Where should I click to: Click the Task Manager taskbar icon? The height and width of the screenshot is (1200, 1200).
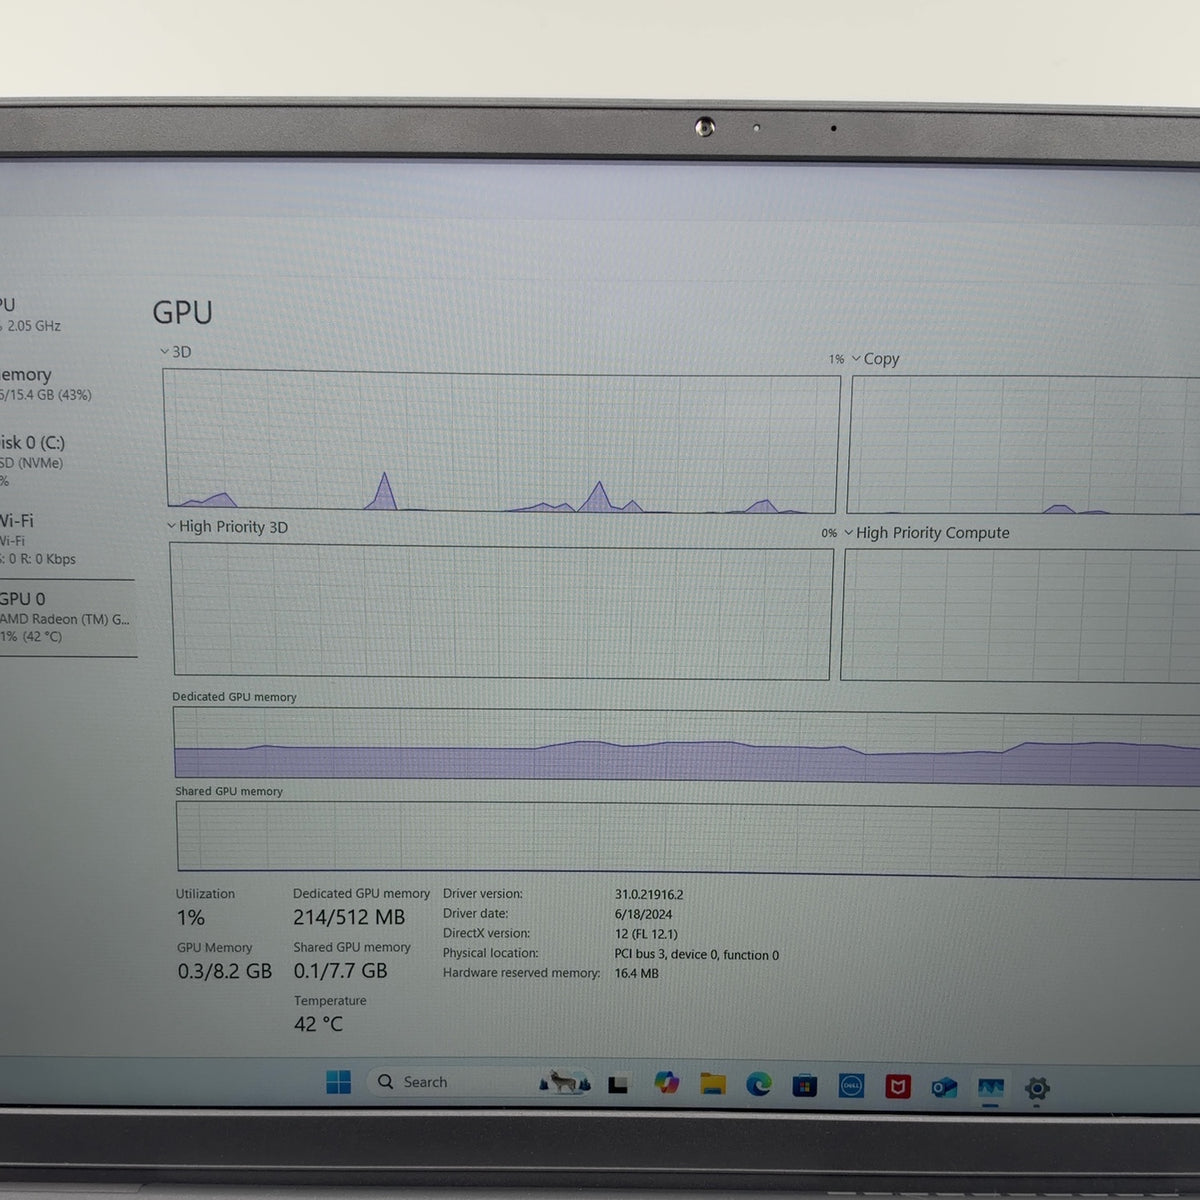tap(991, 1088)
